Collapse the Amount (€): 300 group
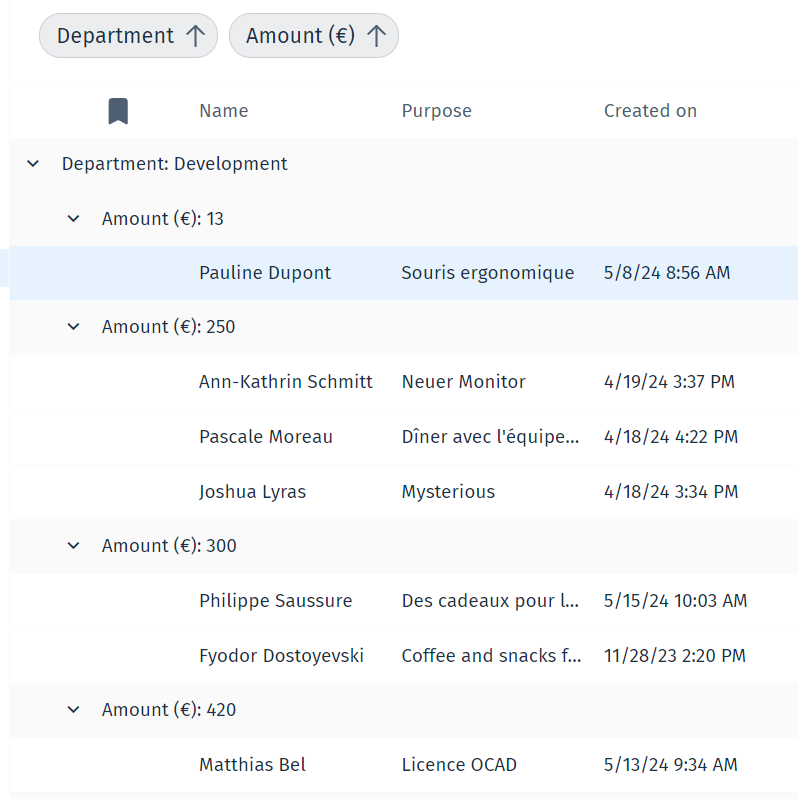The image size is (798, 799). pos(73,546)
